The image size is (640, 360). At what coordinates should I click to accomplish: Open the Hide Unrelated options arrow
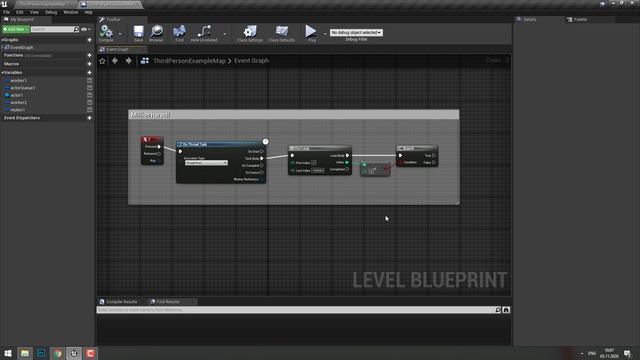click(225, 33)
